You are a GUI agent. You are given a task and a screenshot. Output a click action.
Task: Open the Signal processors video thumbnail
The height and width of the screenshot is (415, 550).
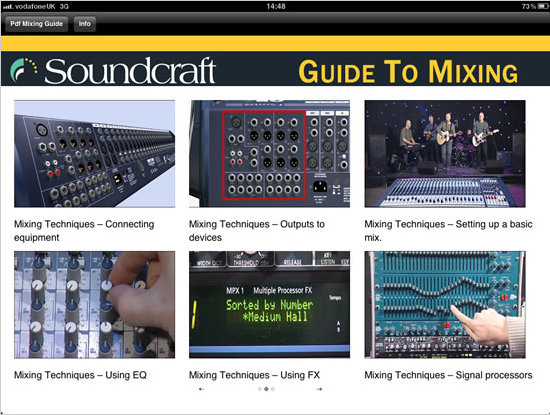(445, 304)
